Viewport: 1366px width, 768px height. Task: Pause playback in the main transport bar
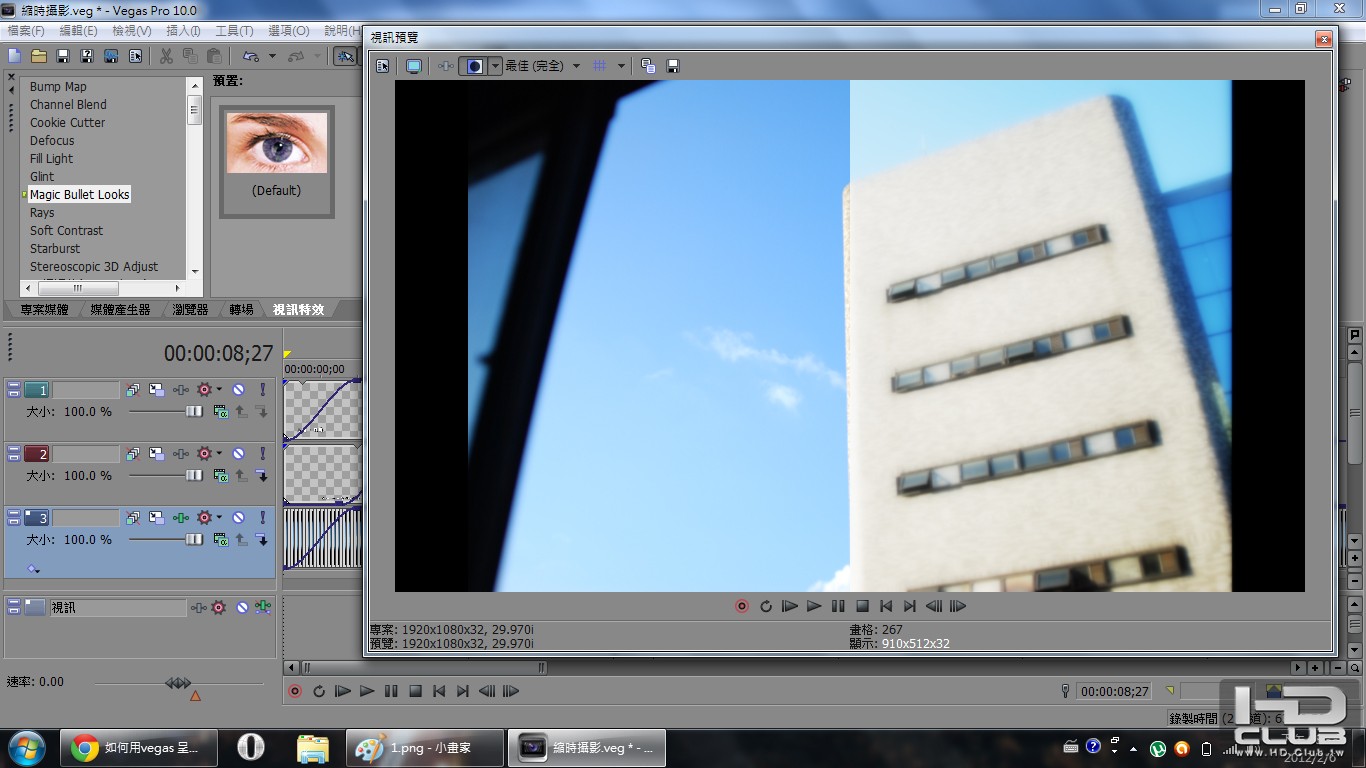click(x=391, y=691)
